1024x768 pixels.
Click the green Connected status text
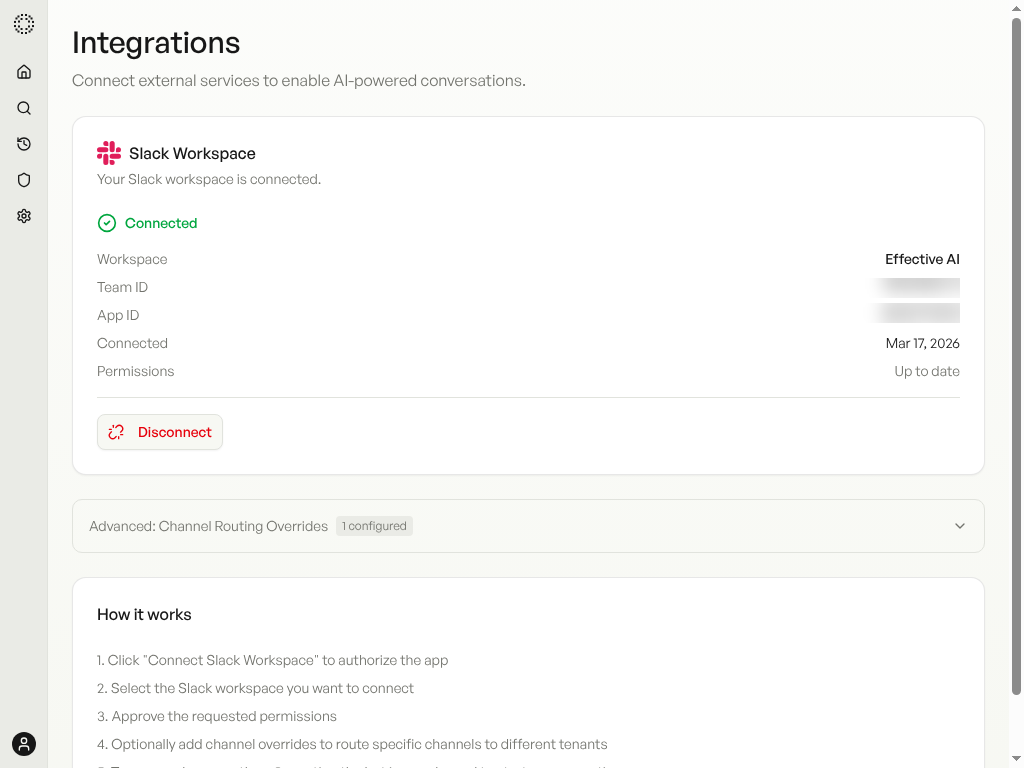pos(161,223)
